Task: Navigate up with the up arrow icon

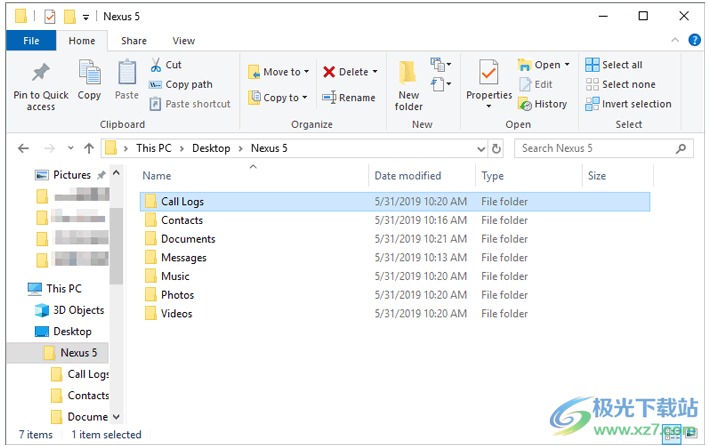Action: coord(89,149)
